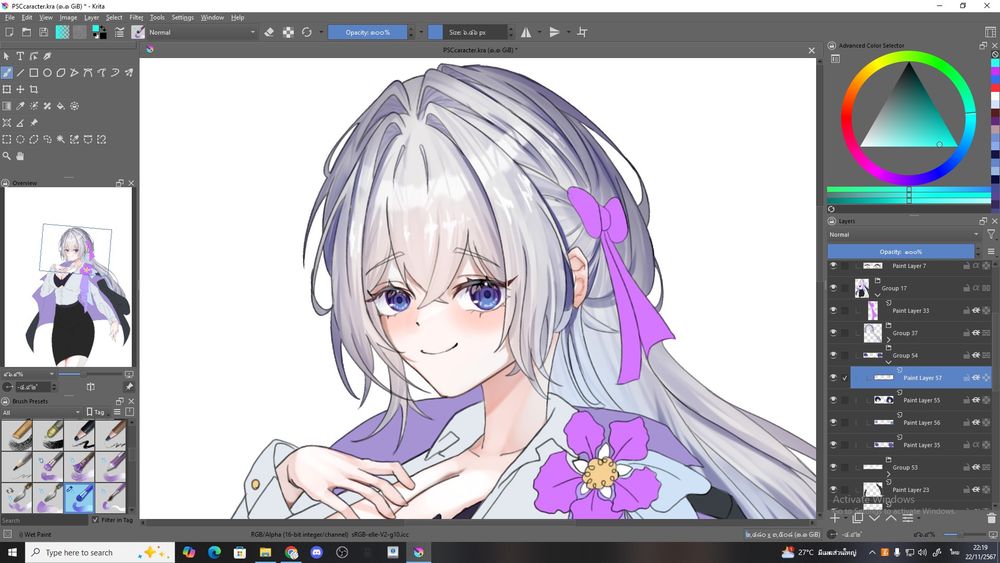This screenshot has width=1000, height=563.
Task: Select the Text tool in toolbox
Action: (20, 56)
